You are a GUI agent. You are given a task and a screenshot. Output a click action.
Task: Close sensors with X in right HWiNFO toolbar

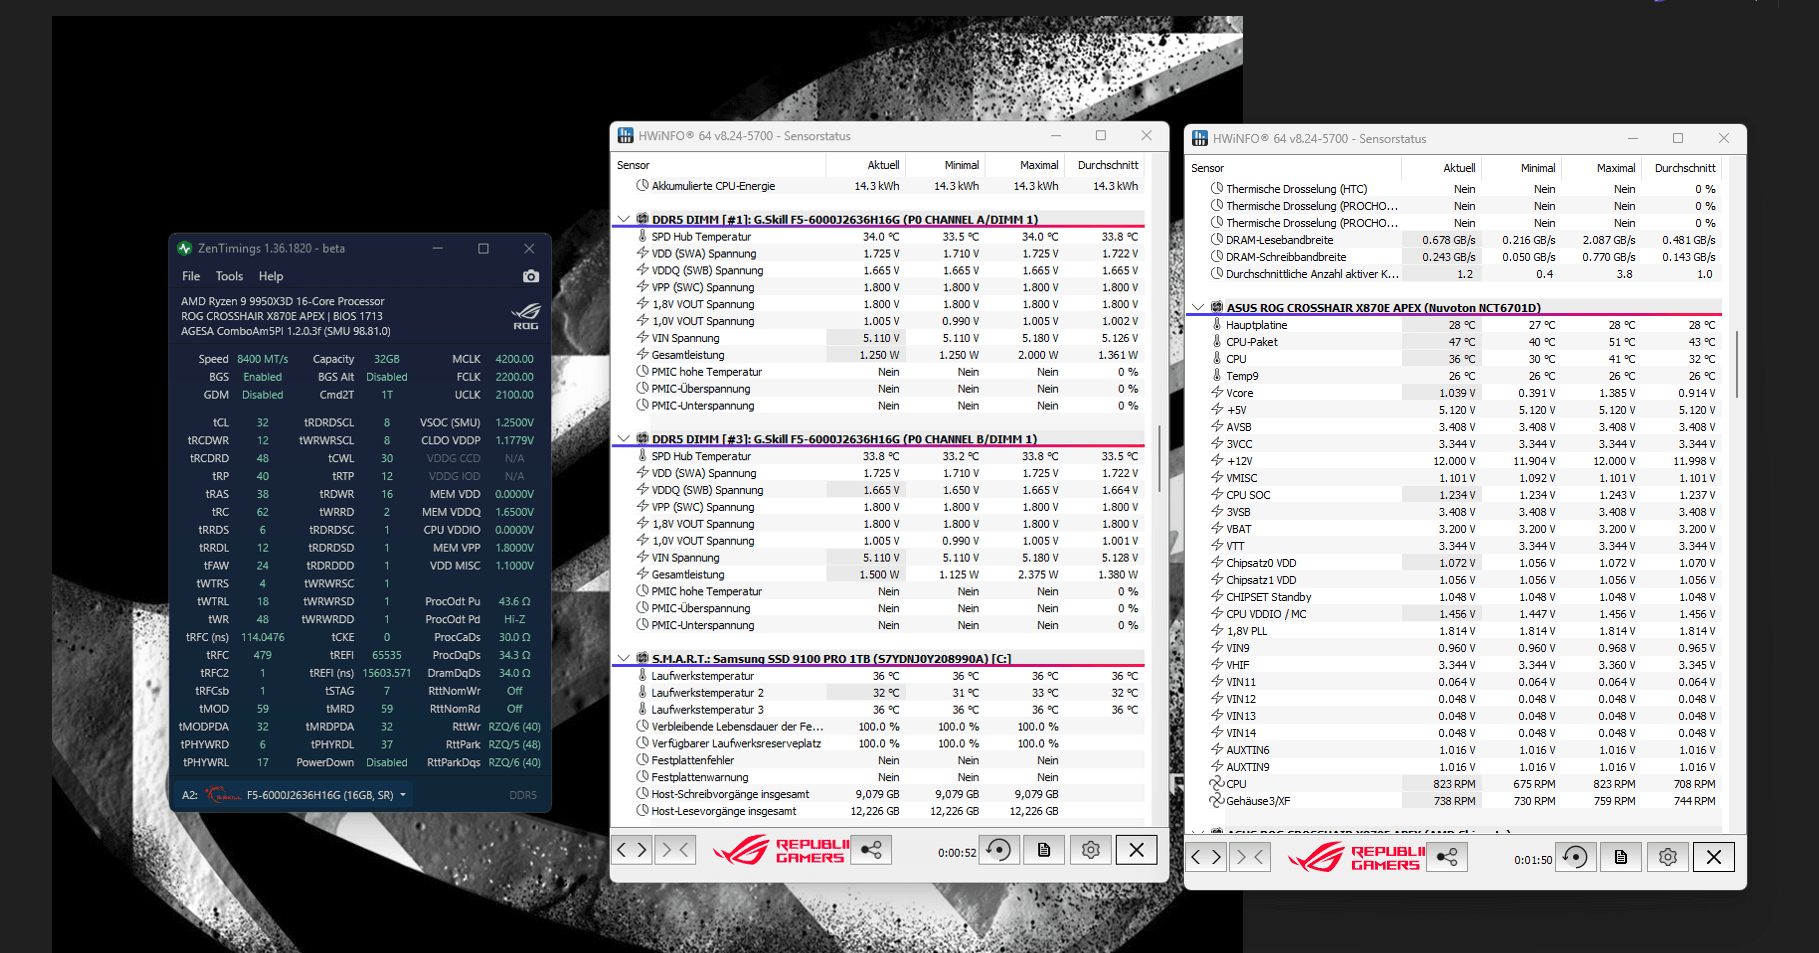click(1714, 857)
